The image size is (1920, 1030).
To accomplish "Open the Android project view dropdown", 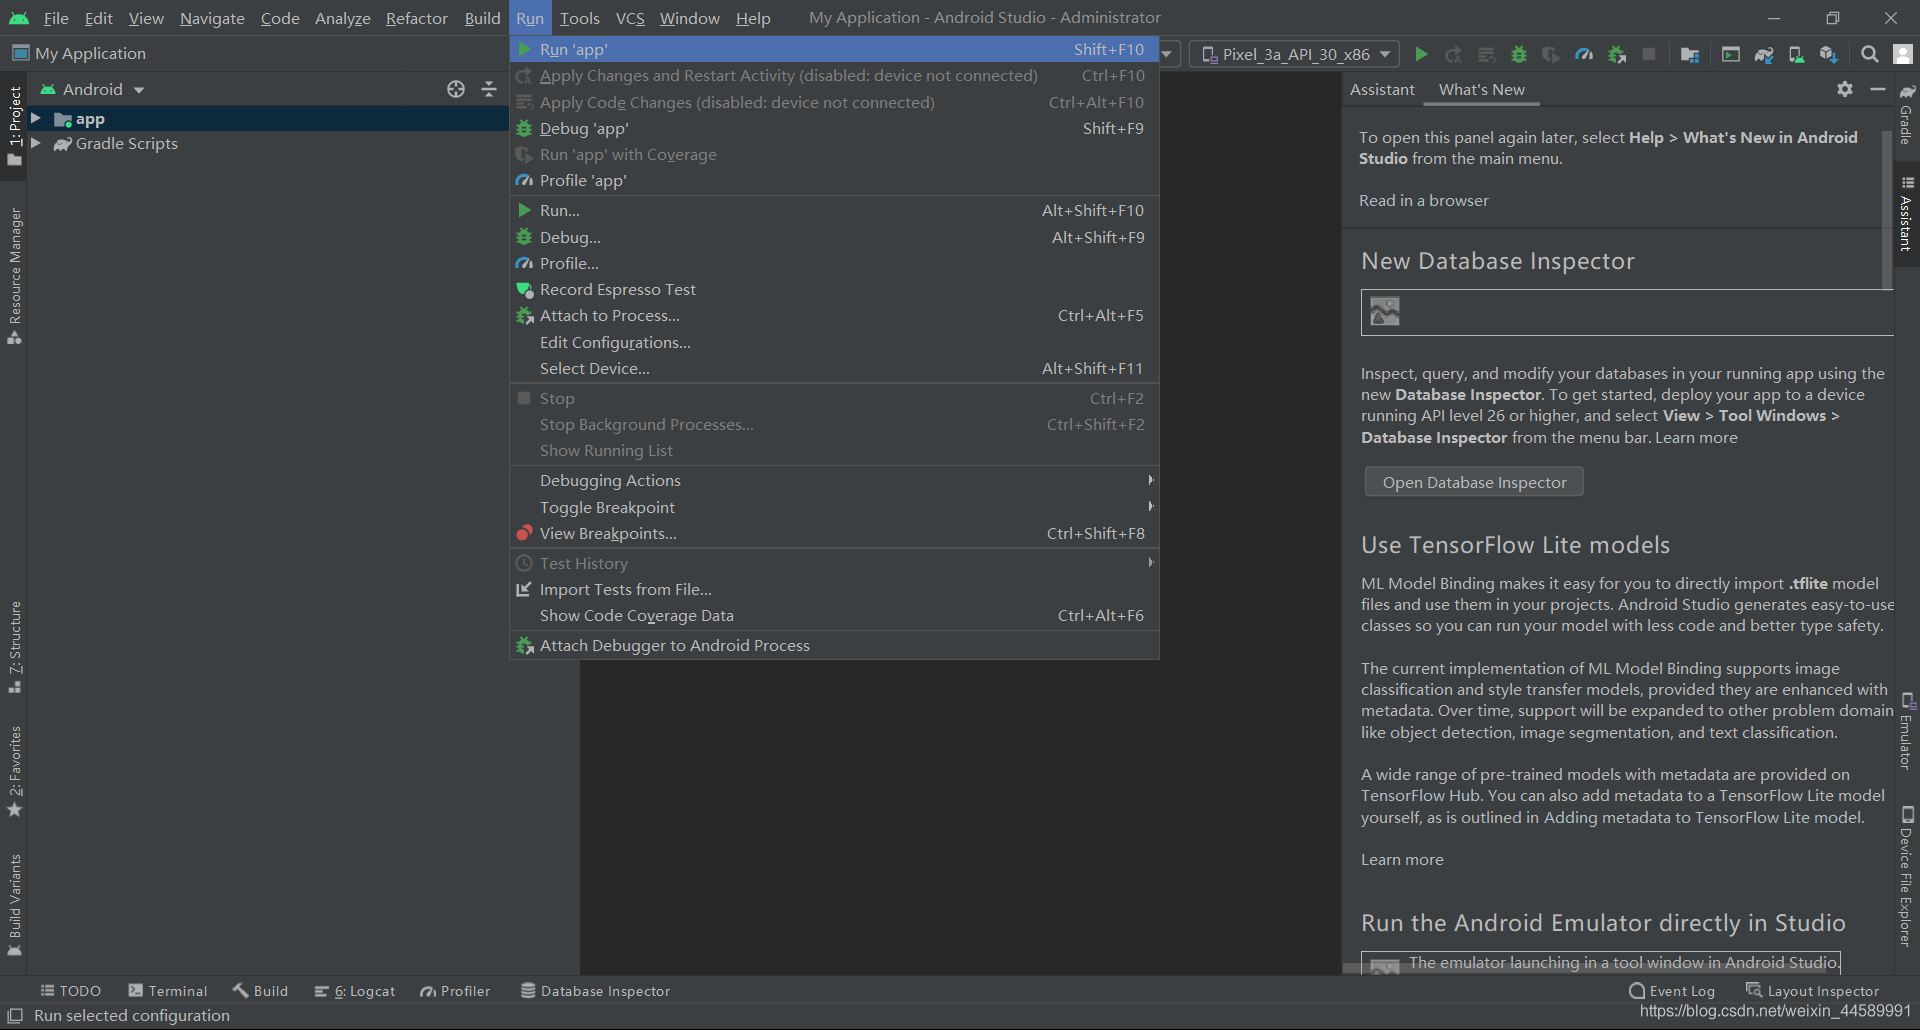I will pyautogui.click(x=92, y=89).
